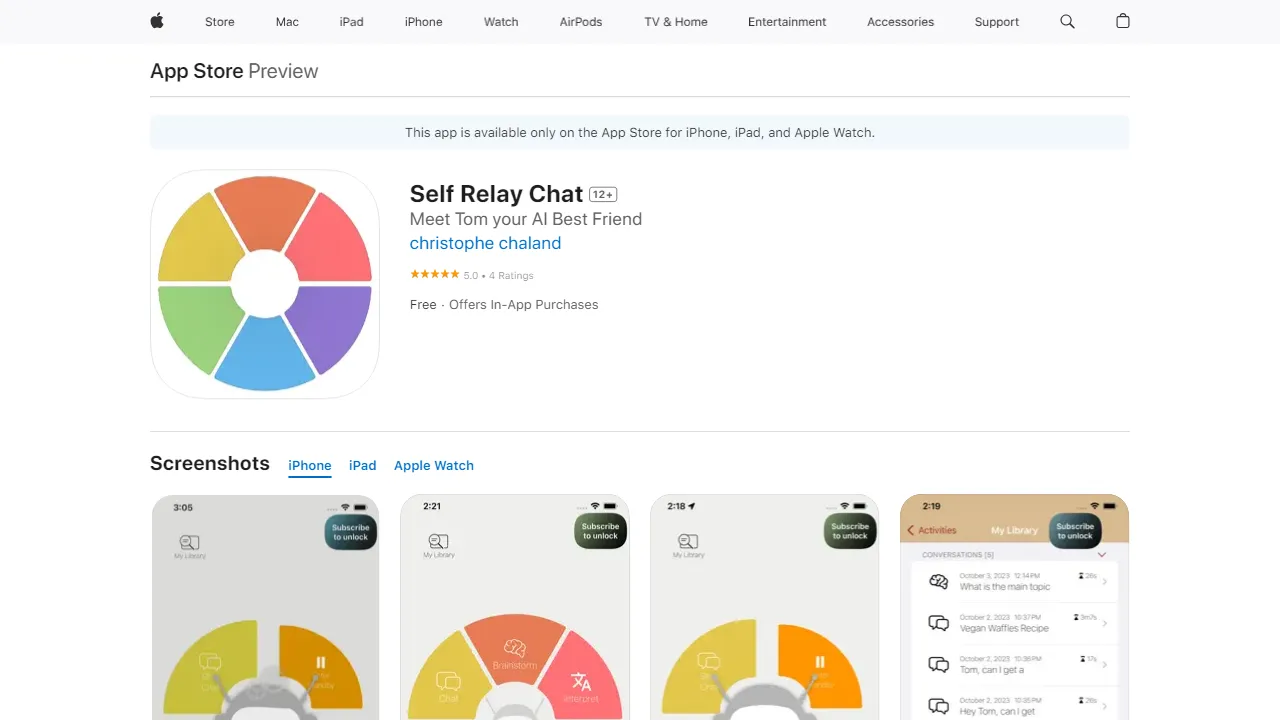Click "What is the main topic" row
The width and height of the screenshot is (1280, 720).
pos(1013,582)
